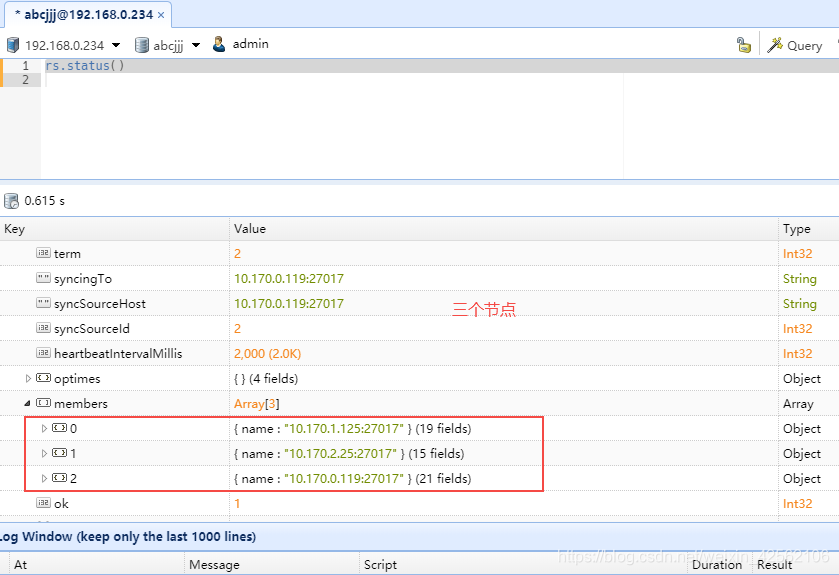Expand the optimes object

[28, 379]
